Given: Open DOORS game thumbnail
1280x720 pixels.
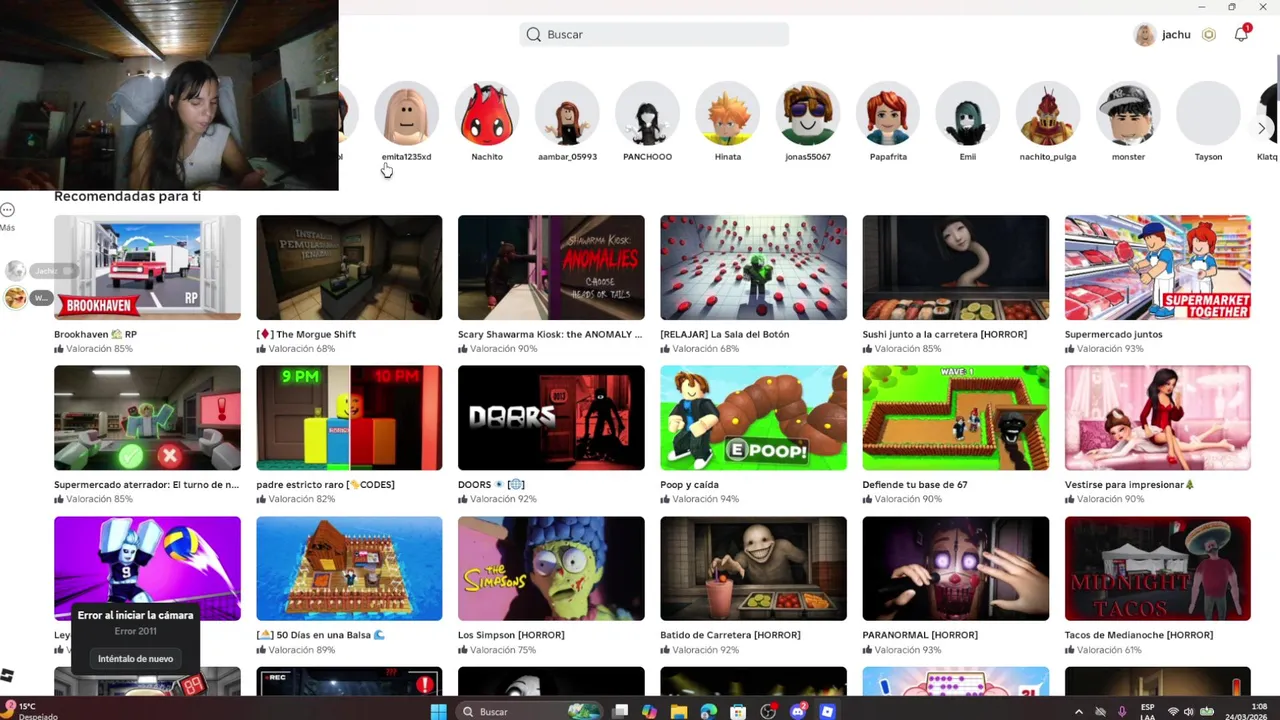Looking at the screenshot, I should click(x=551, y=418).
